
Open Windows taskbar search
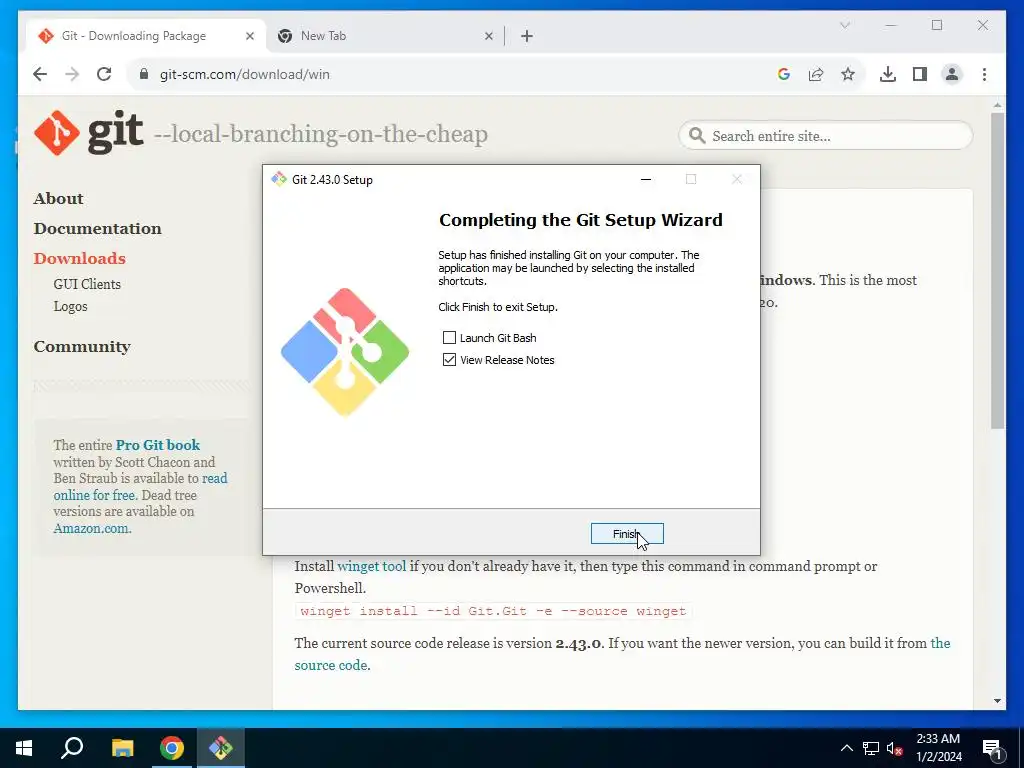(x=72, y=748)
